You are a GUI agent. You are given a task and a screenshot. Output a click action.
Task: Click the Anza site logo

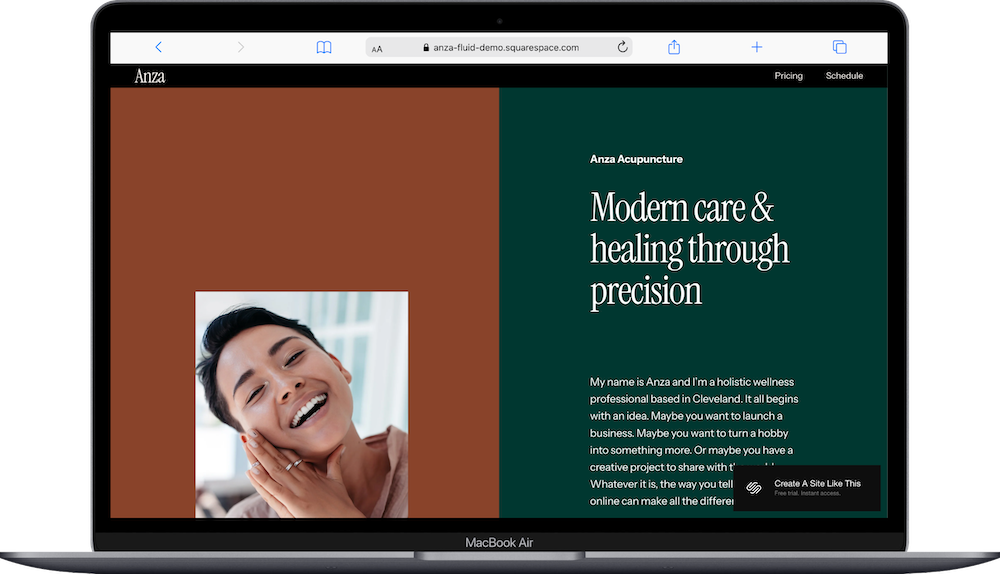point(150,77)
